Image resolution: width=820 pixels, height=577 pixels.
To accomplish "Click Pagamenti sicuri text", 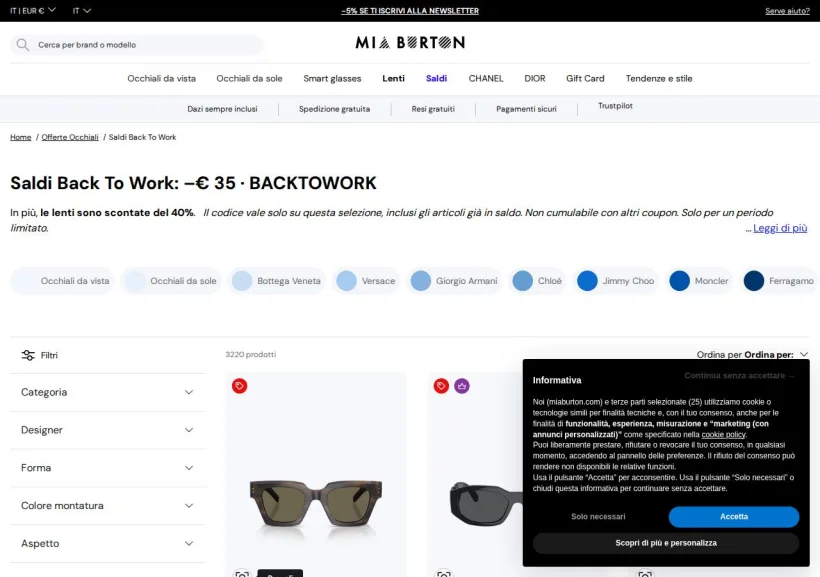I will [526, 109].
